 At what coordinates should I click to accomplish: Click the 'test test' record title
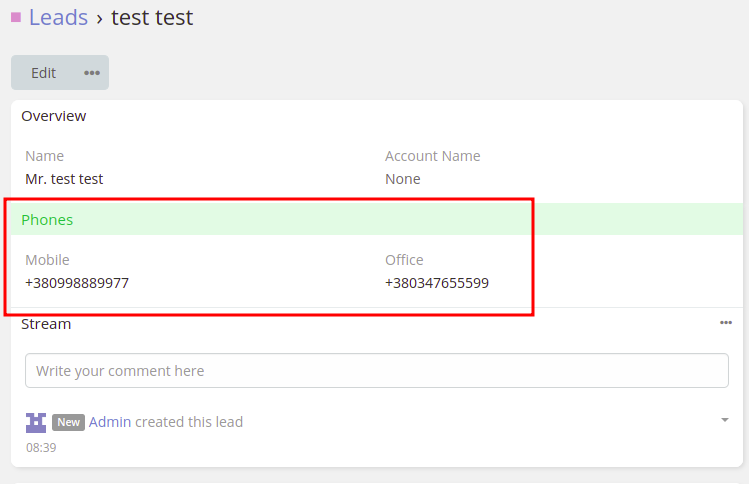tap(152, 17)
